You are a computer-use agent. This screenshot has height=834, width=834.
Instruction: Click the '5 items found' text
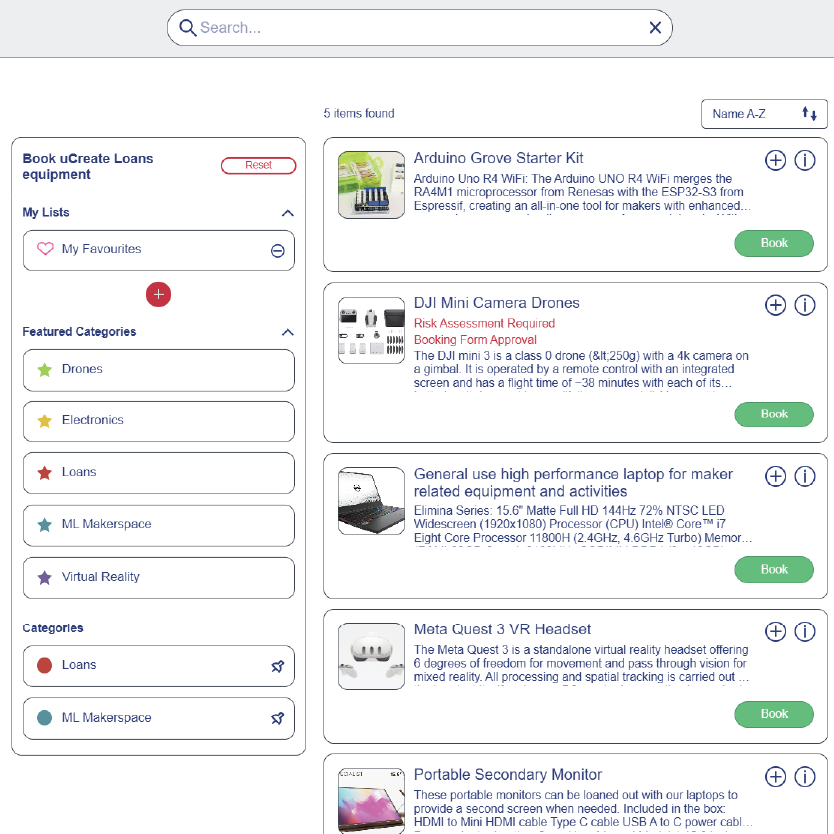coord(359,113)
